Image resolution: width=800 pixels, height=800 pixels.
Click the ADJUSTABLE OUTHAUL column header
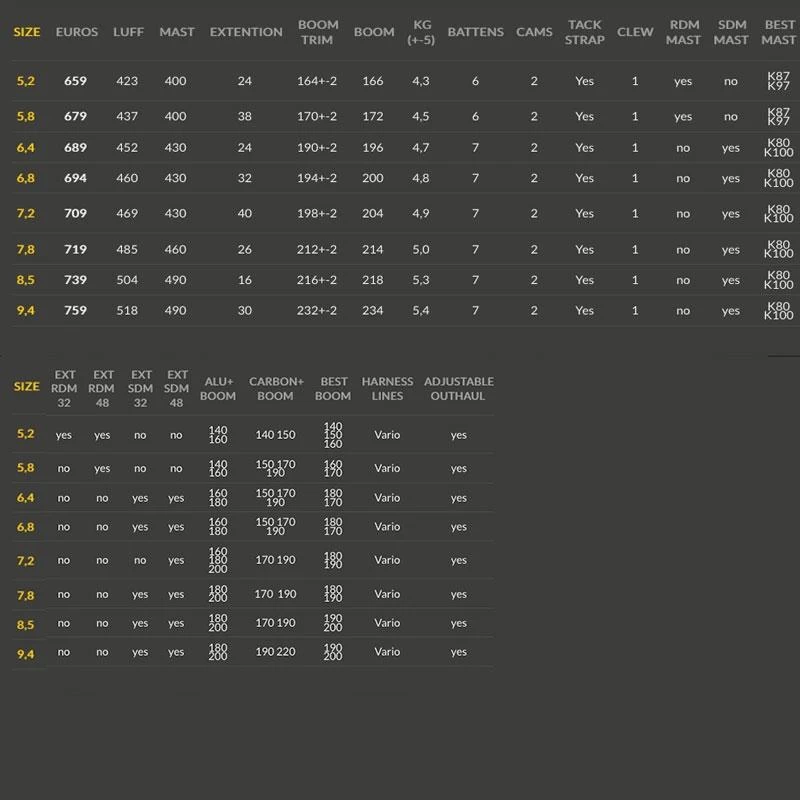pyautogui.click(x=458, y=388)
